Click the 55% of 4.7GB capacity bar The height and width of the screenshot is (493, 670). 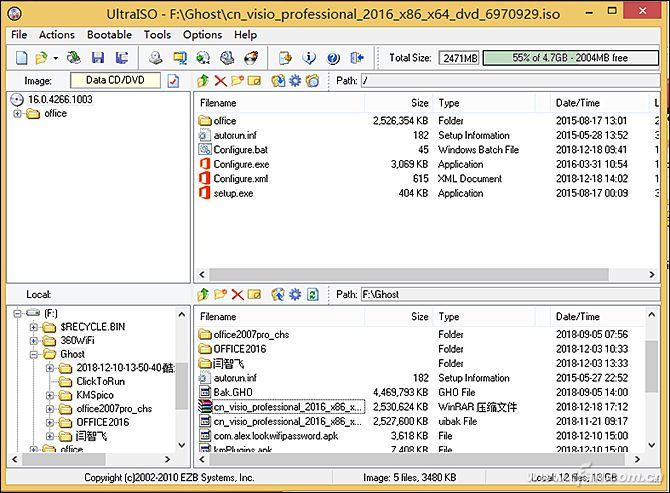point(571,58)
